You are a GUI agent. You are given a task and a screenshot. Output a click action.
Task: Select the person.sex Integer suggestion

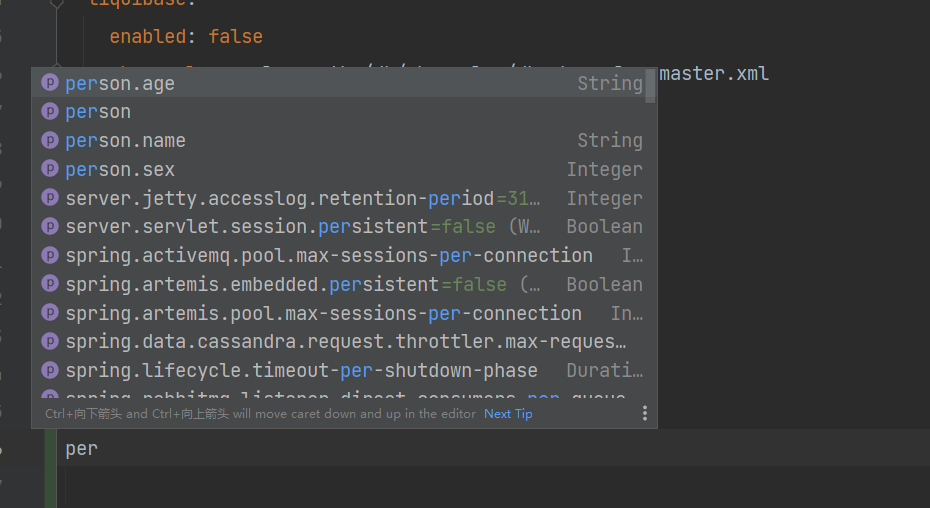(343, 169)
